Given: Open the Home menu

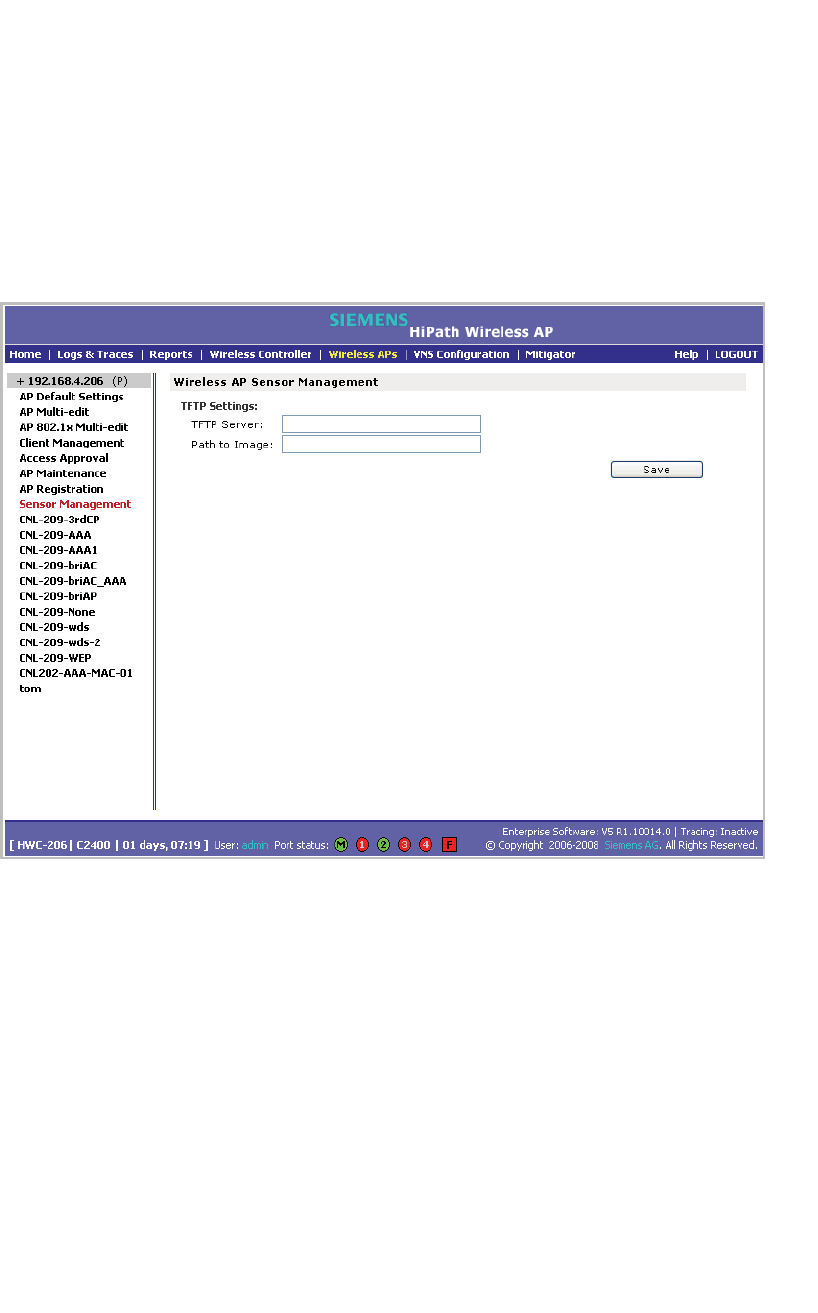Looking at the screenshot, I should tap(25, 354).
